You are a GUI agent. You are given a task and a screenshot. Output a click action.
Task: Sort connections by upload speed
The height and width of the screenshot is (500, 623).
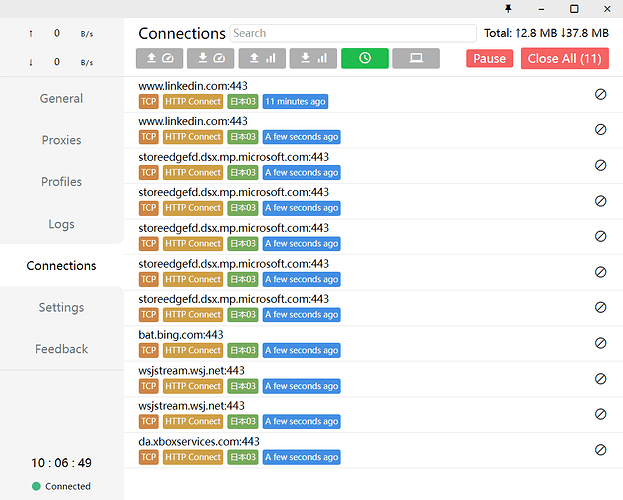tap(159, 59)
